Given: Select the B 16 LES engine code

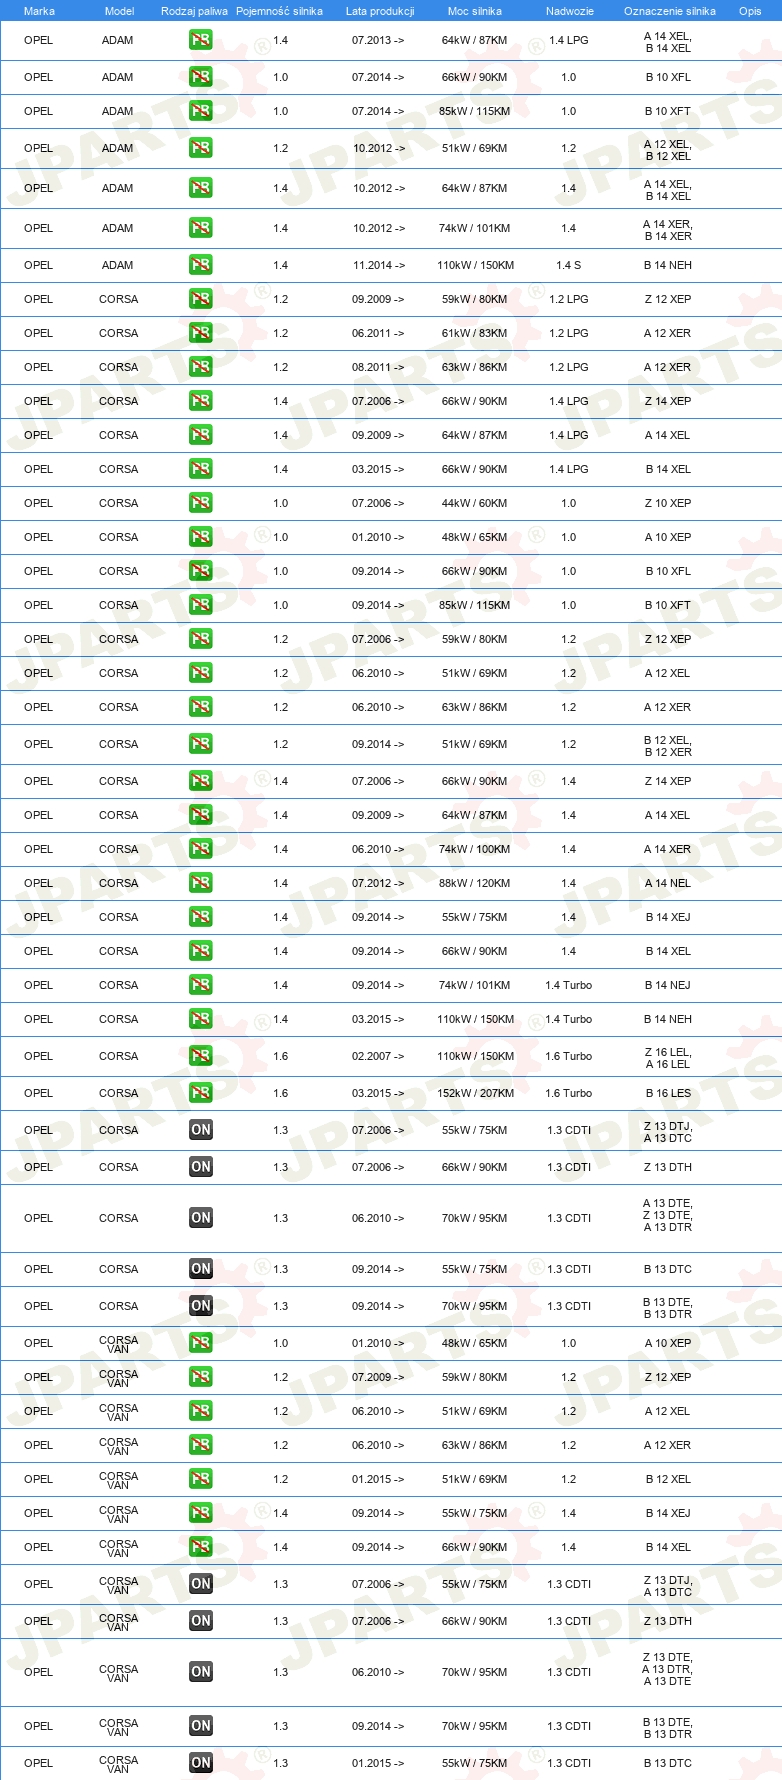Looking at the screenshot, I should pos(668,1093).
